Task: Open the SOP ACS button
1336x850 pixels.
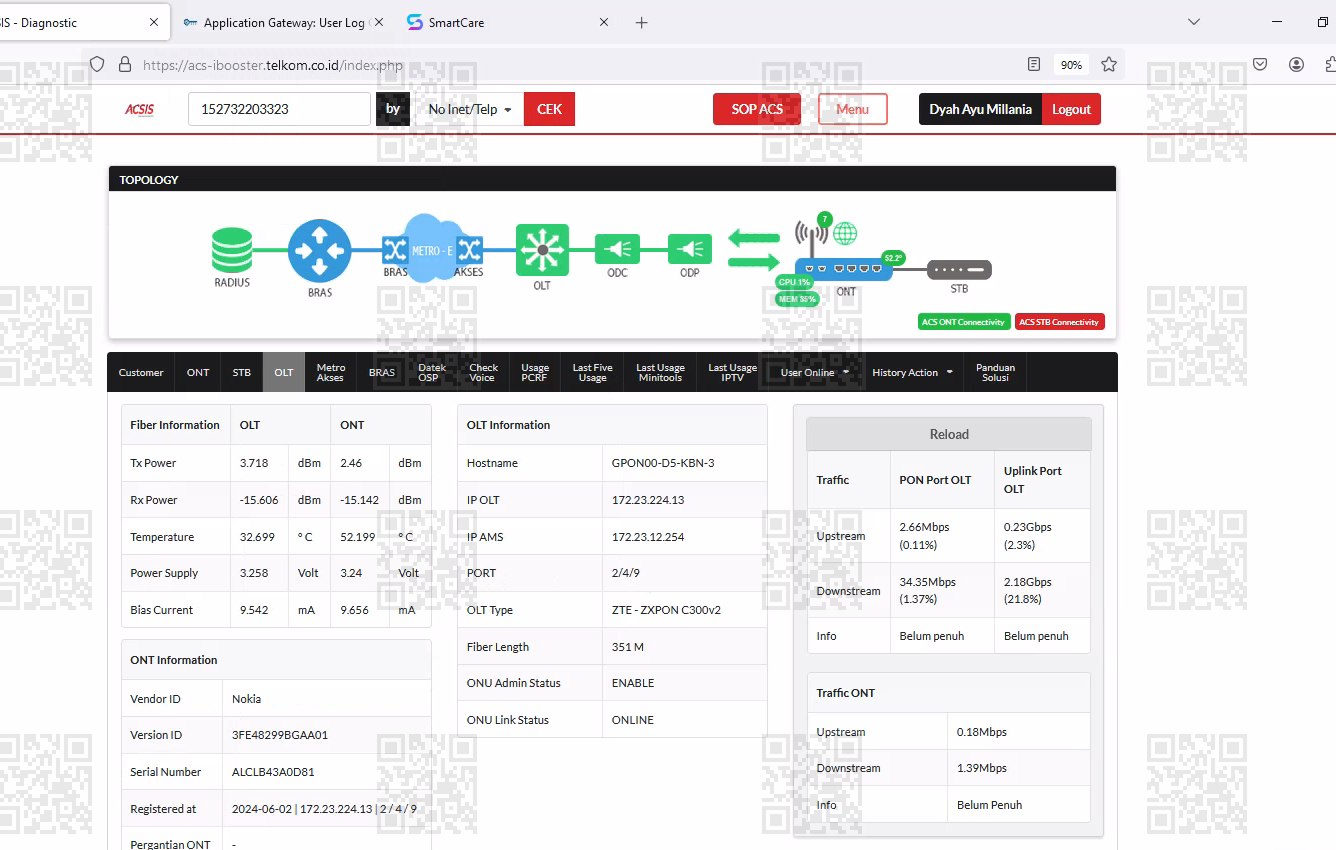Action: point(757,109)
